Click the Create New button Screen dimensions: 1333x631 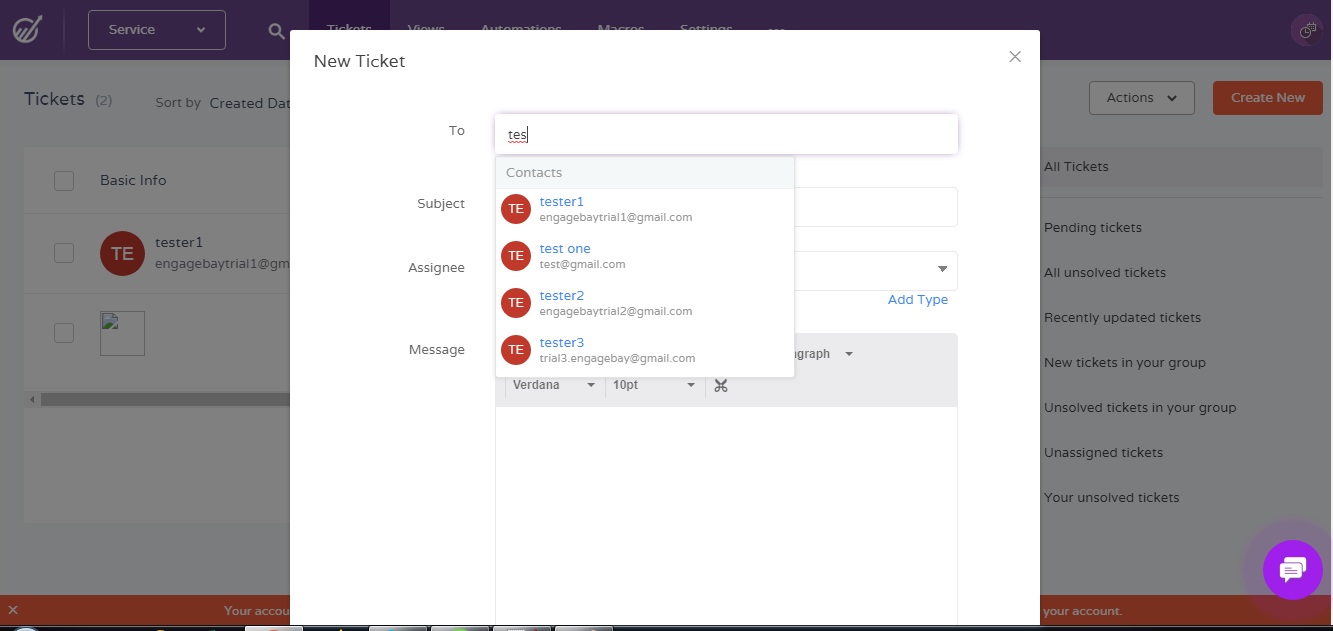(1267, 98)
